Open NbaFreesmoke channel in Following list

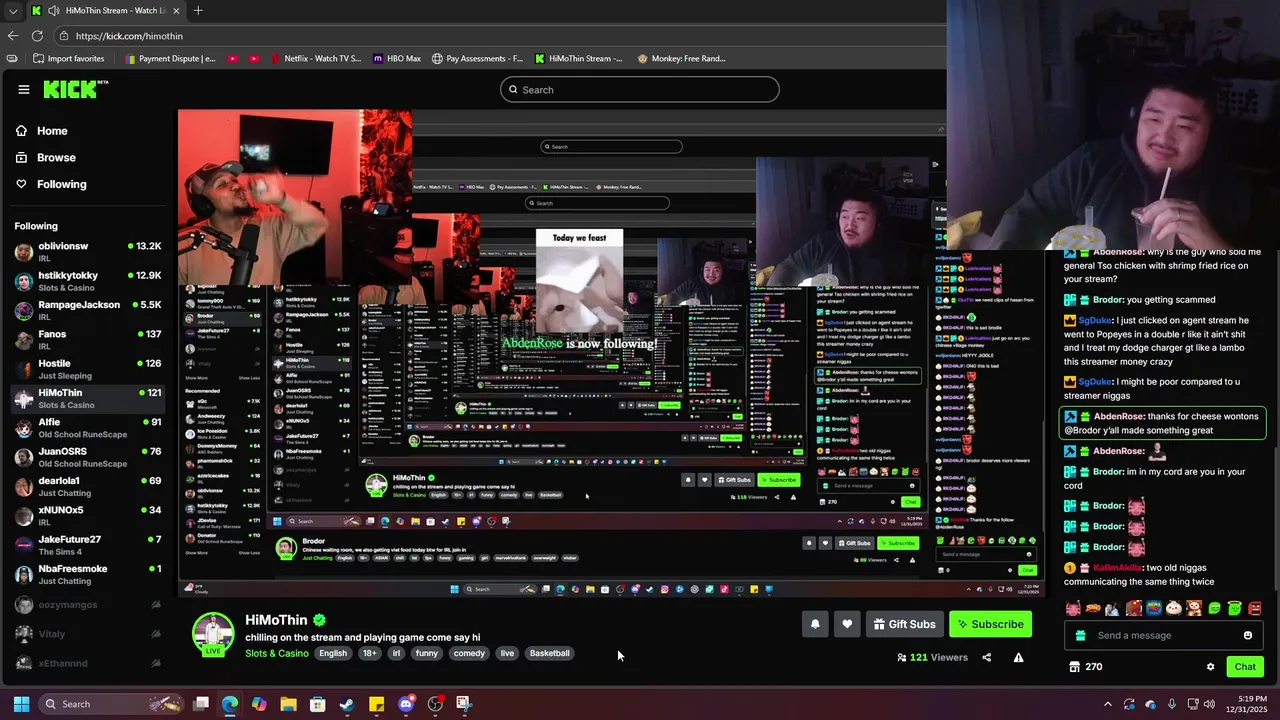tap(88, 574)
